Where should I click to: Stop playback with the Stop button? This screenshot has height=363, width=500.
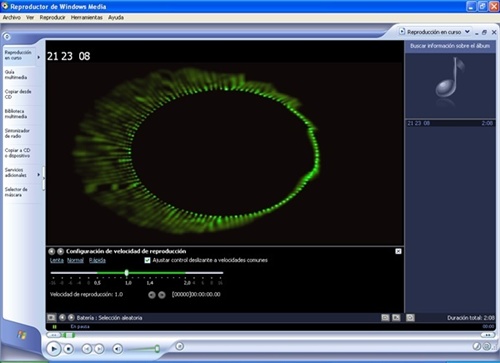click(69, 349)
